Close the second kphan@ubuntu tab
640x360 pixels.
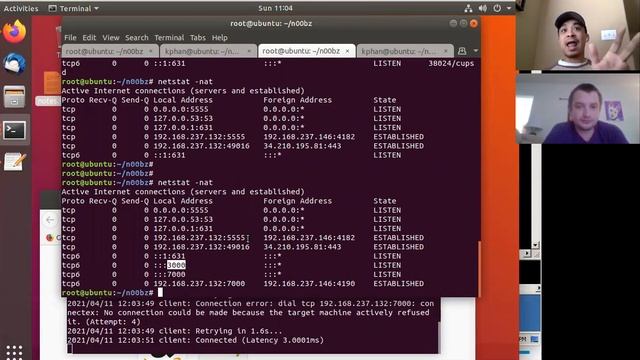tap(249, 51)
